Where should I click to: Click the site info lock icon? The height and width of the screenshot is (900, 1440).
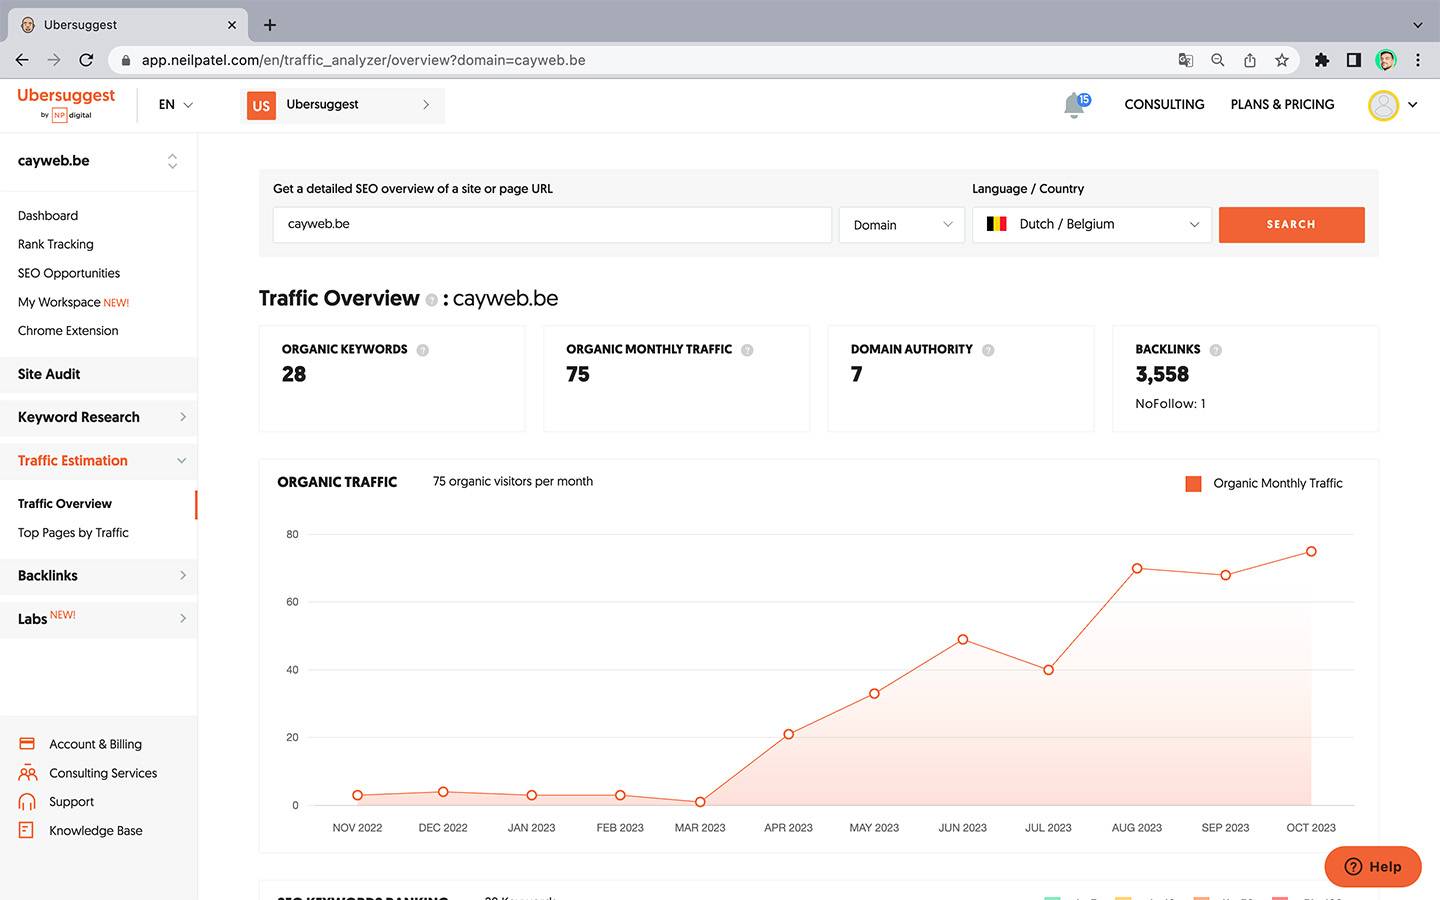125,60
